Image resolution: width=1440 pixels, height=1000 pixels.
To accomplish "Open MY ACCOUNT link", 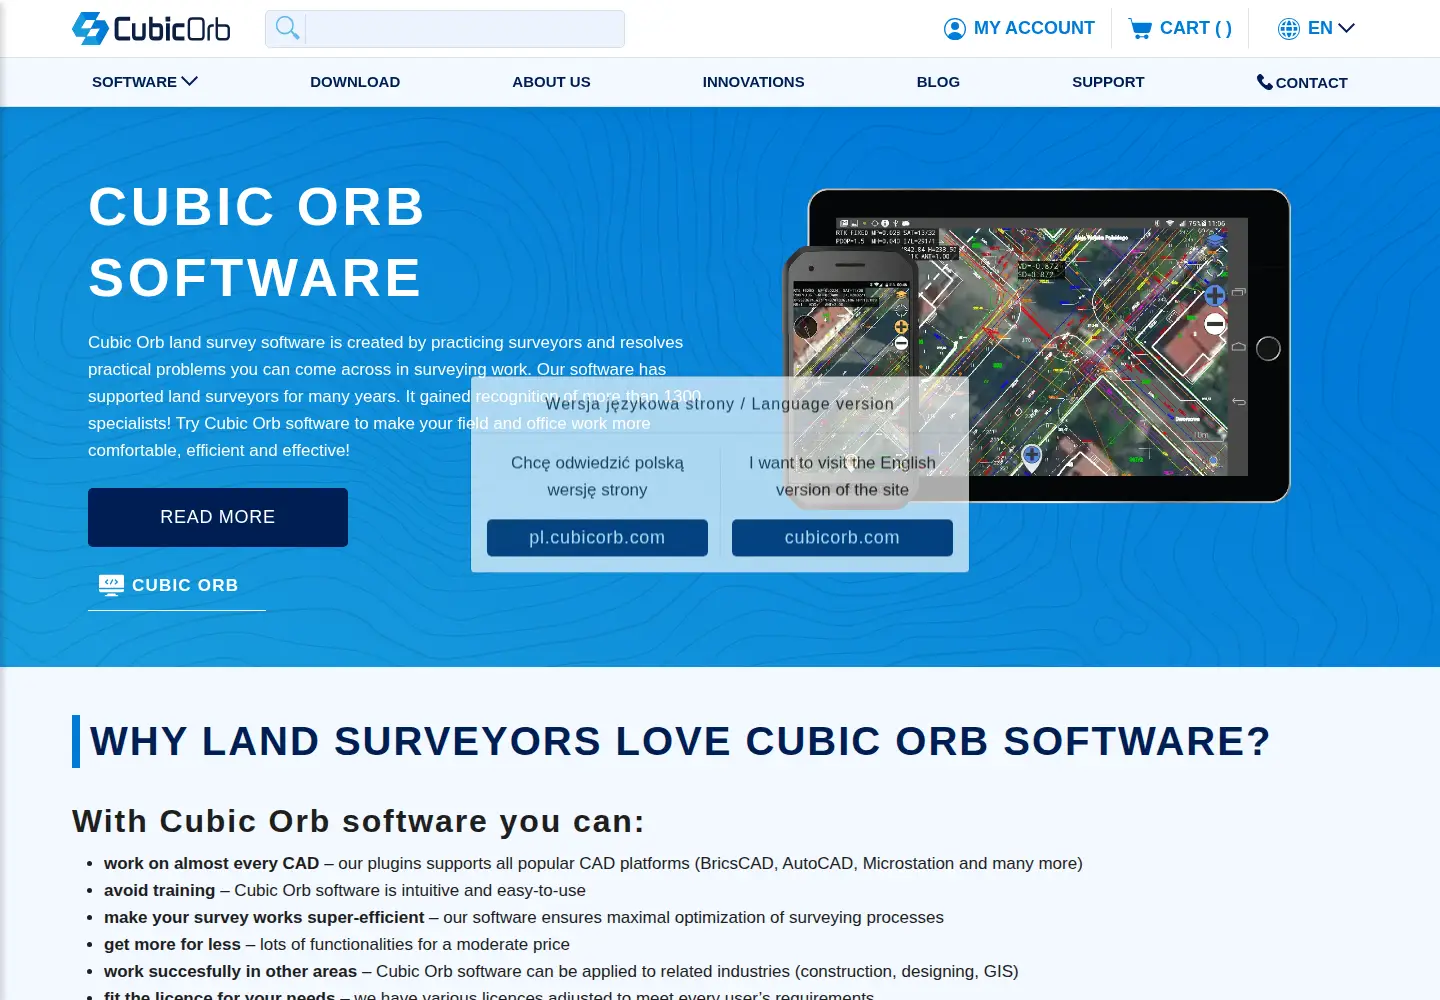I will [1034, 28].
